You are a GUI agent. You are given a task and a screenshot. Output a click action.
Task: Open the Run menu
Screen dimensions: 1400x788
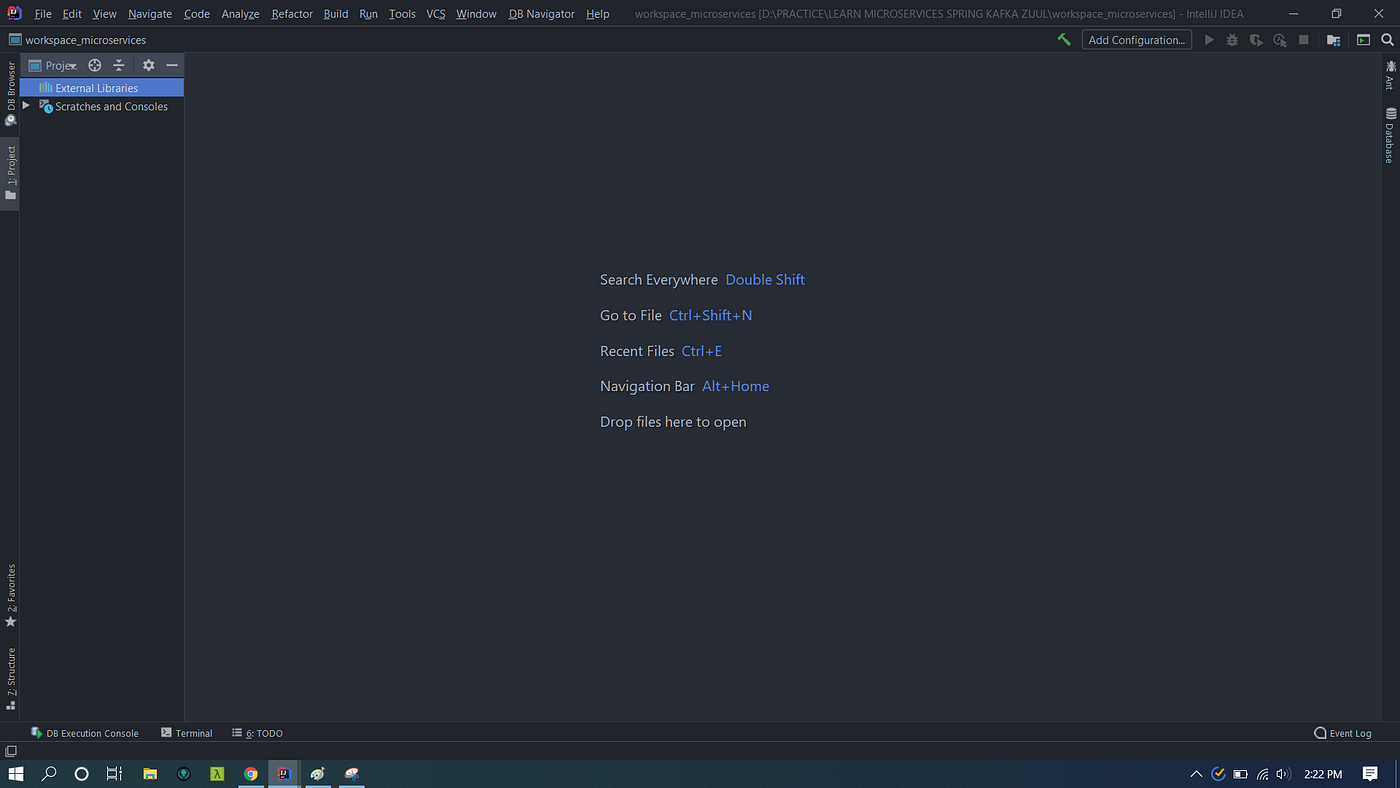coord(369,14)
